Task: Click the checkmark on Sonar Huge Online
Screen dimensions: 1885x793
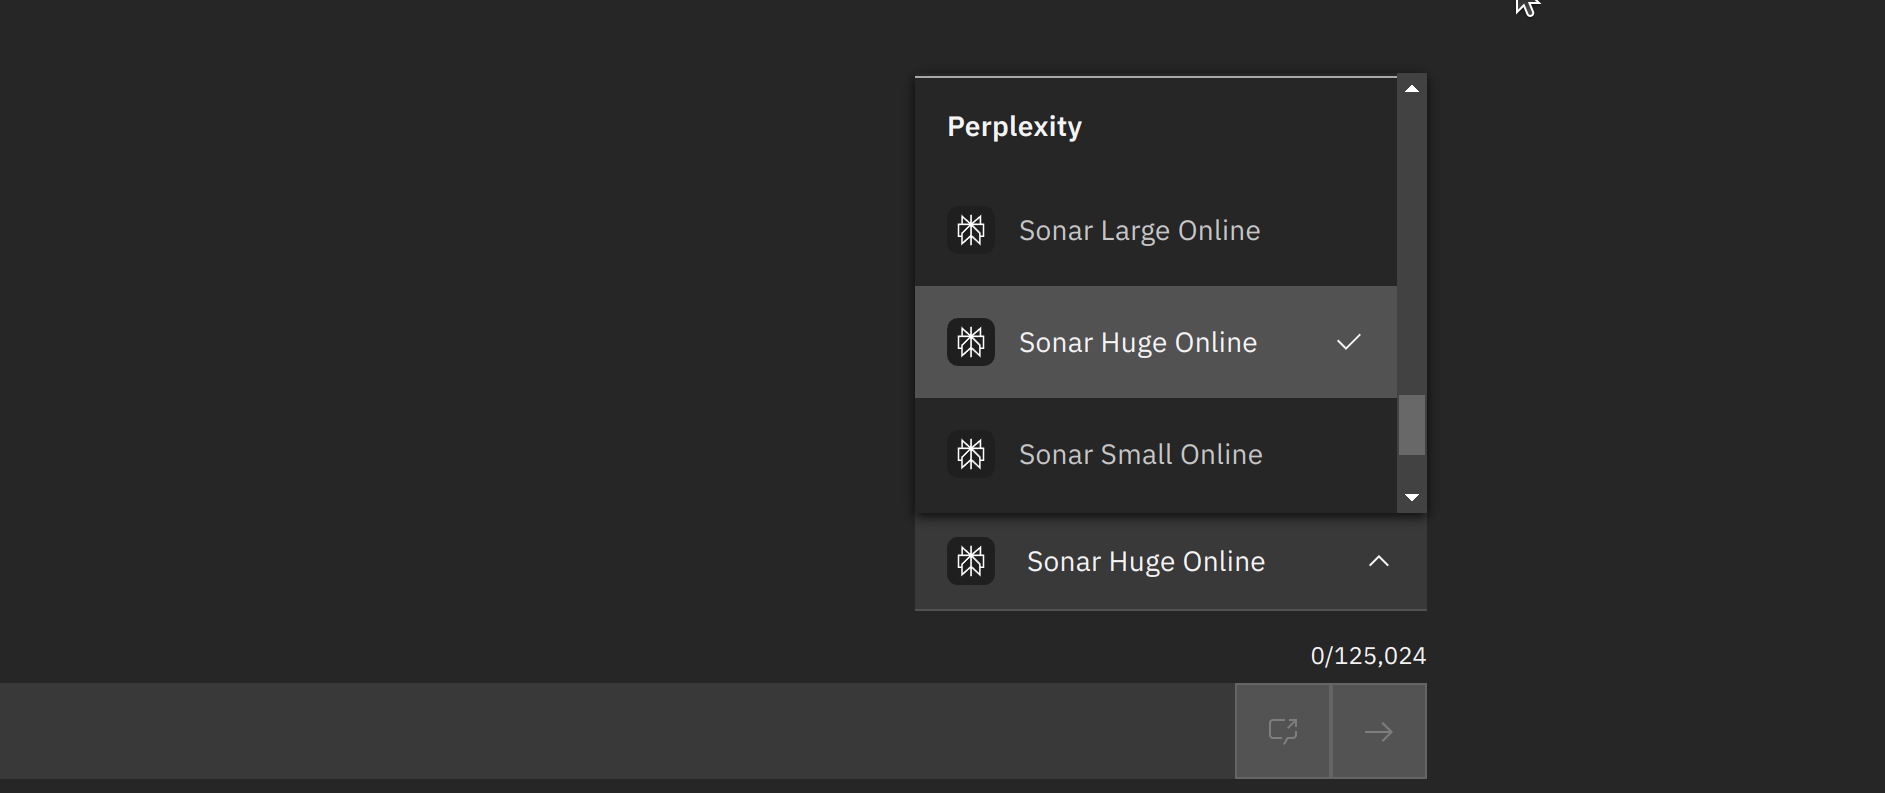Action: click(1348, 342)
